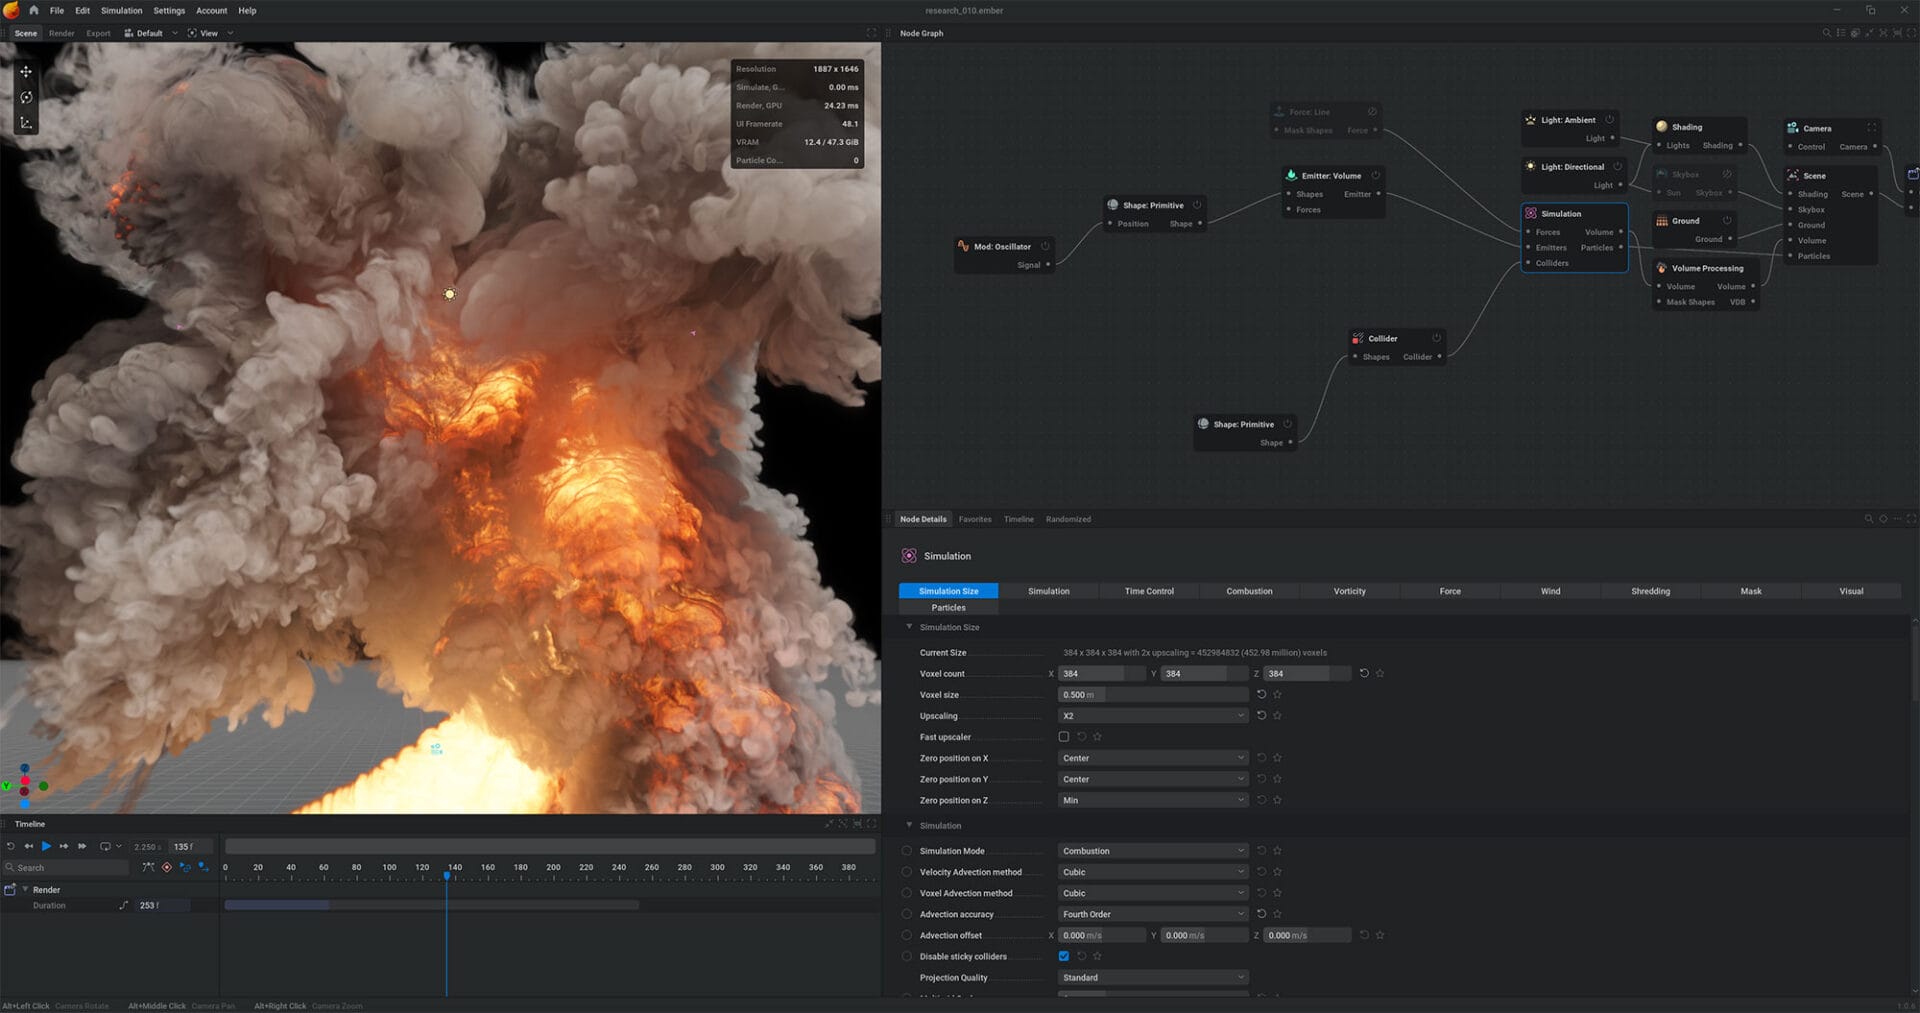Image resolution: width=1920 pixels, height=1013 pixels.
Task: Click the Camera node icon
Action: pos(1793,128)
